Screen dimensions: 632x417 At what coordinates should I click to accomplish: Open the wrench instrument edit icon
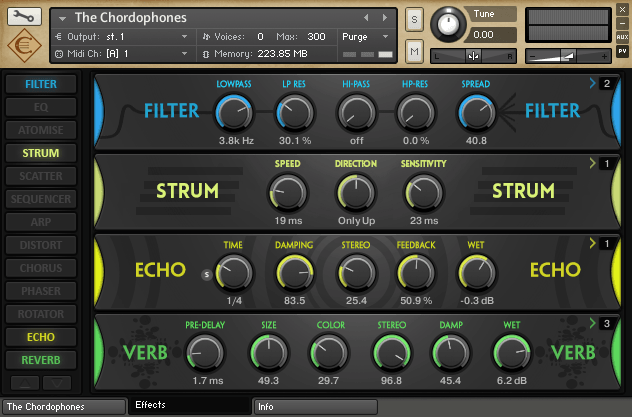[24, 16]
